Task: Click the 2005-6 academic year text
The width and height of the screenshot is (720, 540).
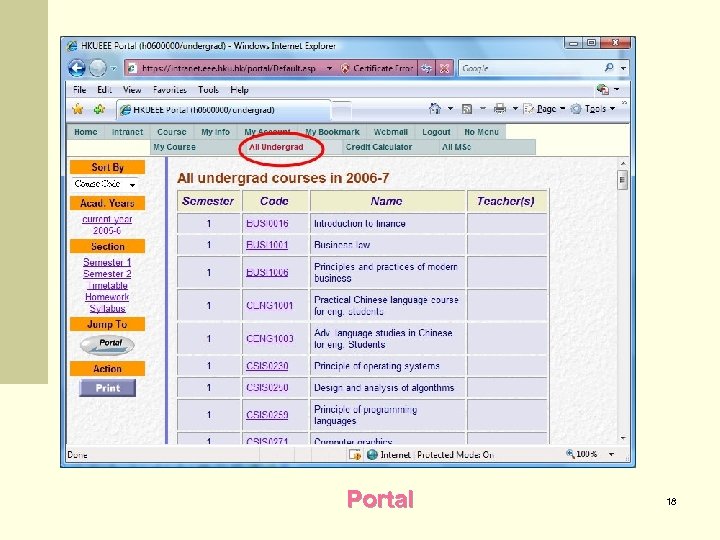Action: pyautogui.click(x=107, y=231)
